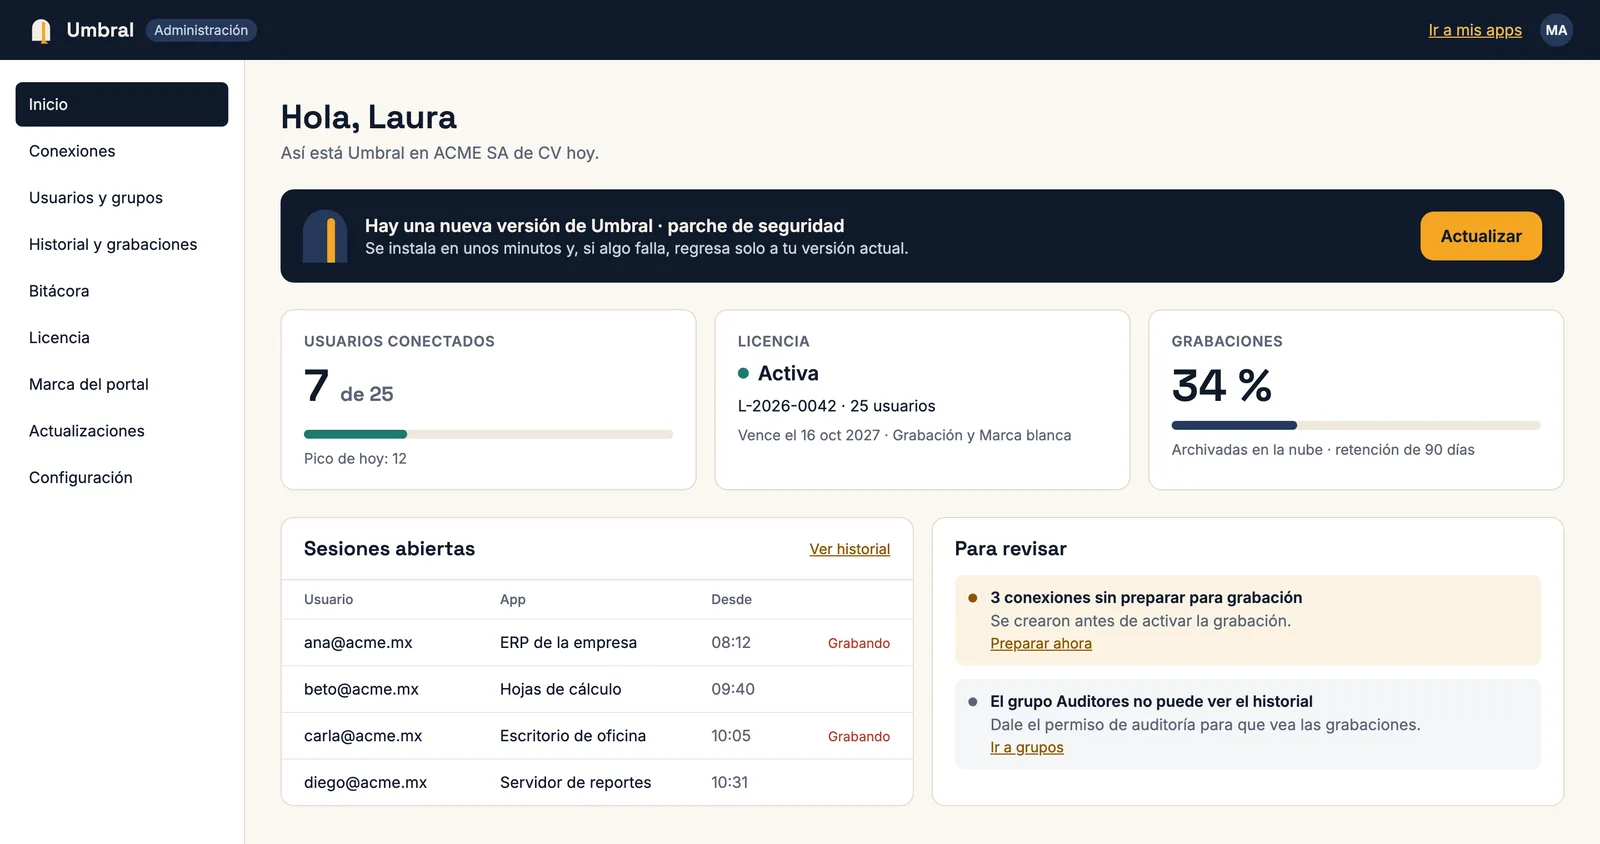This screenshot has height=844, width=1600.
Task: Click the App column header
Action: [x=513, y=600]
